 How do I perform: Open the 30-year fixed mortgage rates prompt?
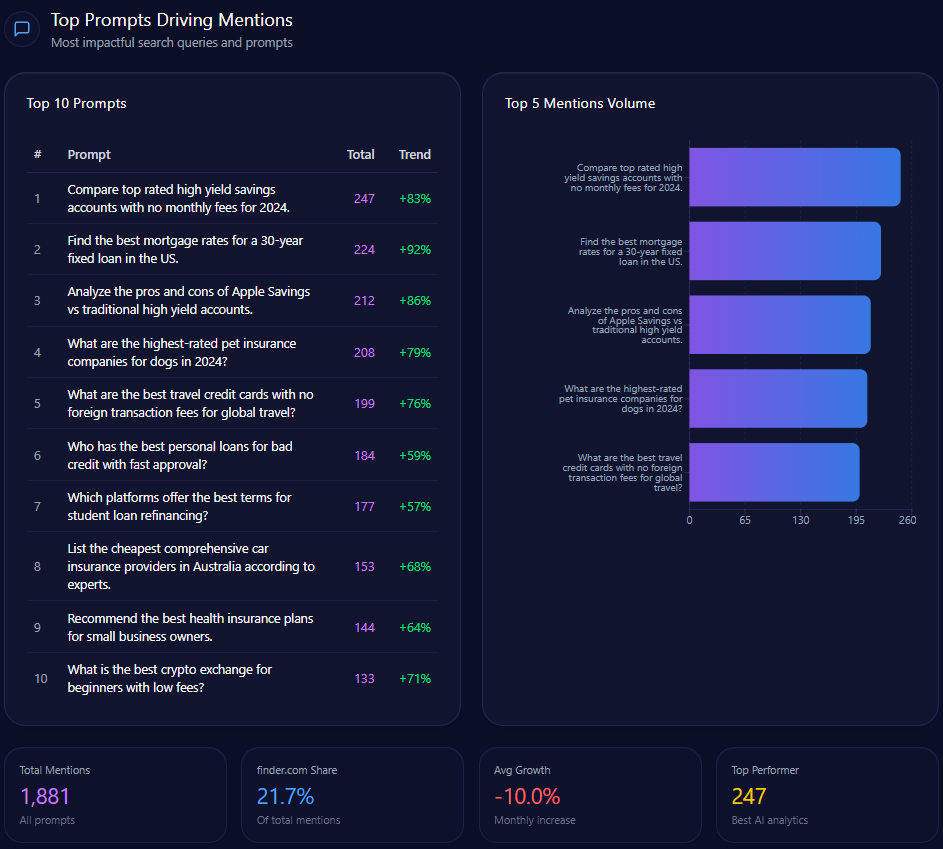[x=185, y=249]
